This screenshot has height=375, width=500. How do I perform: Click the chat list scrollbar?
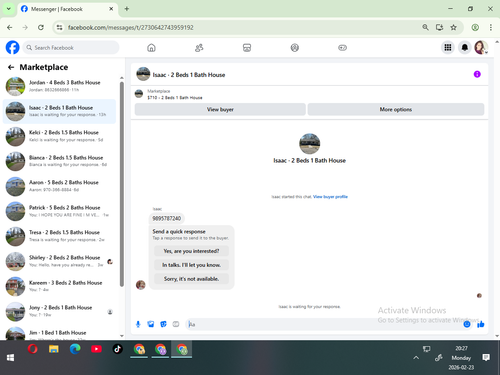[122, 183]
